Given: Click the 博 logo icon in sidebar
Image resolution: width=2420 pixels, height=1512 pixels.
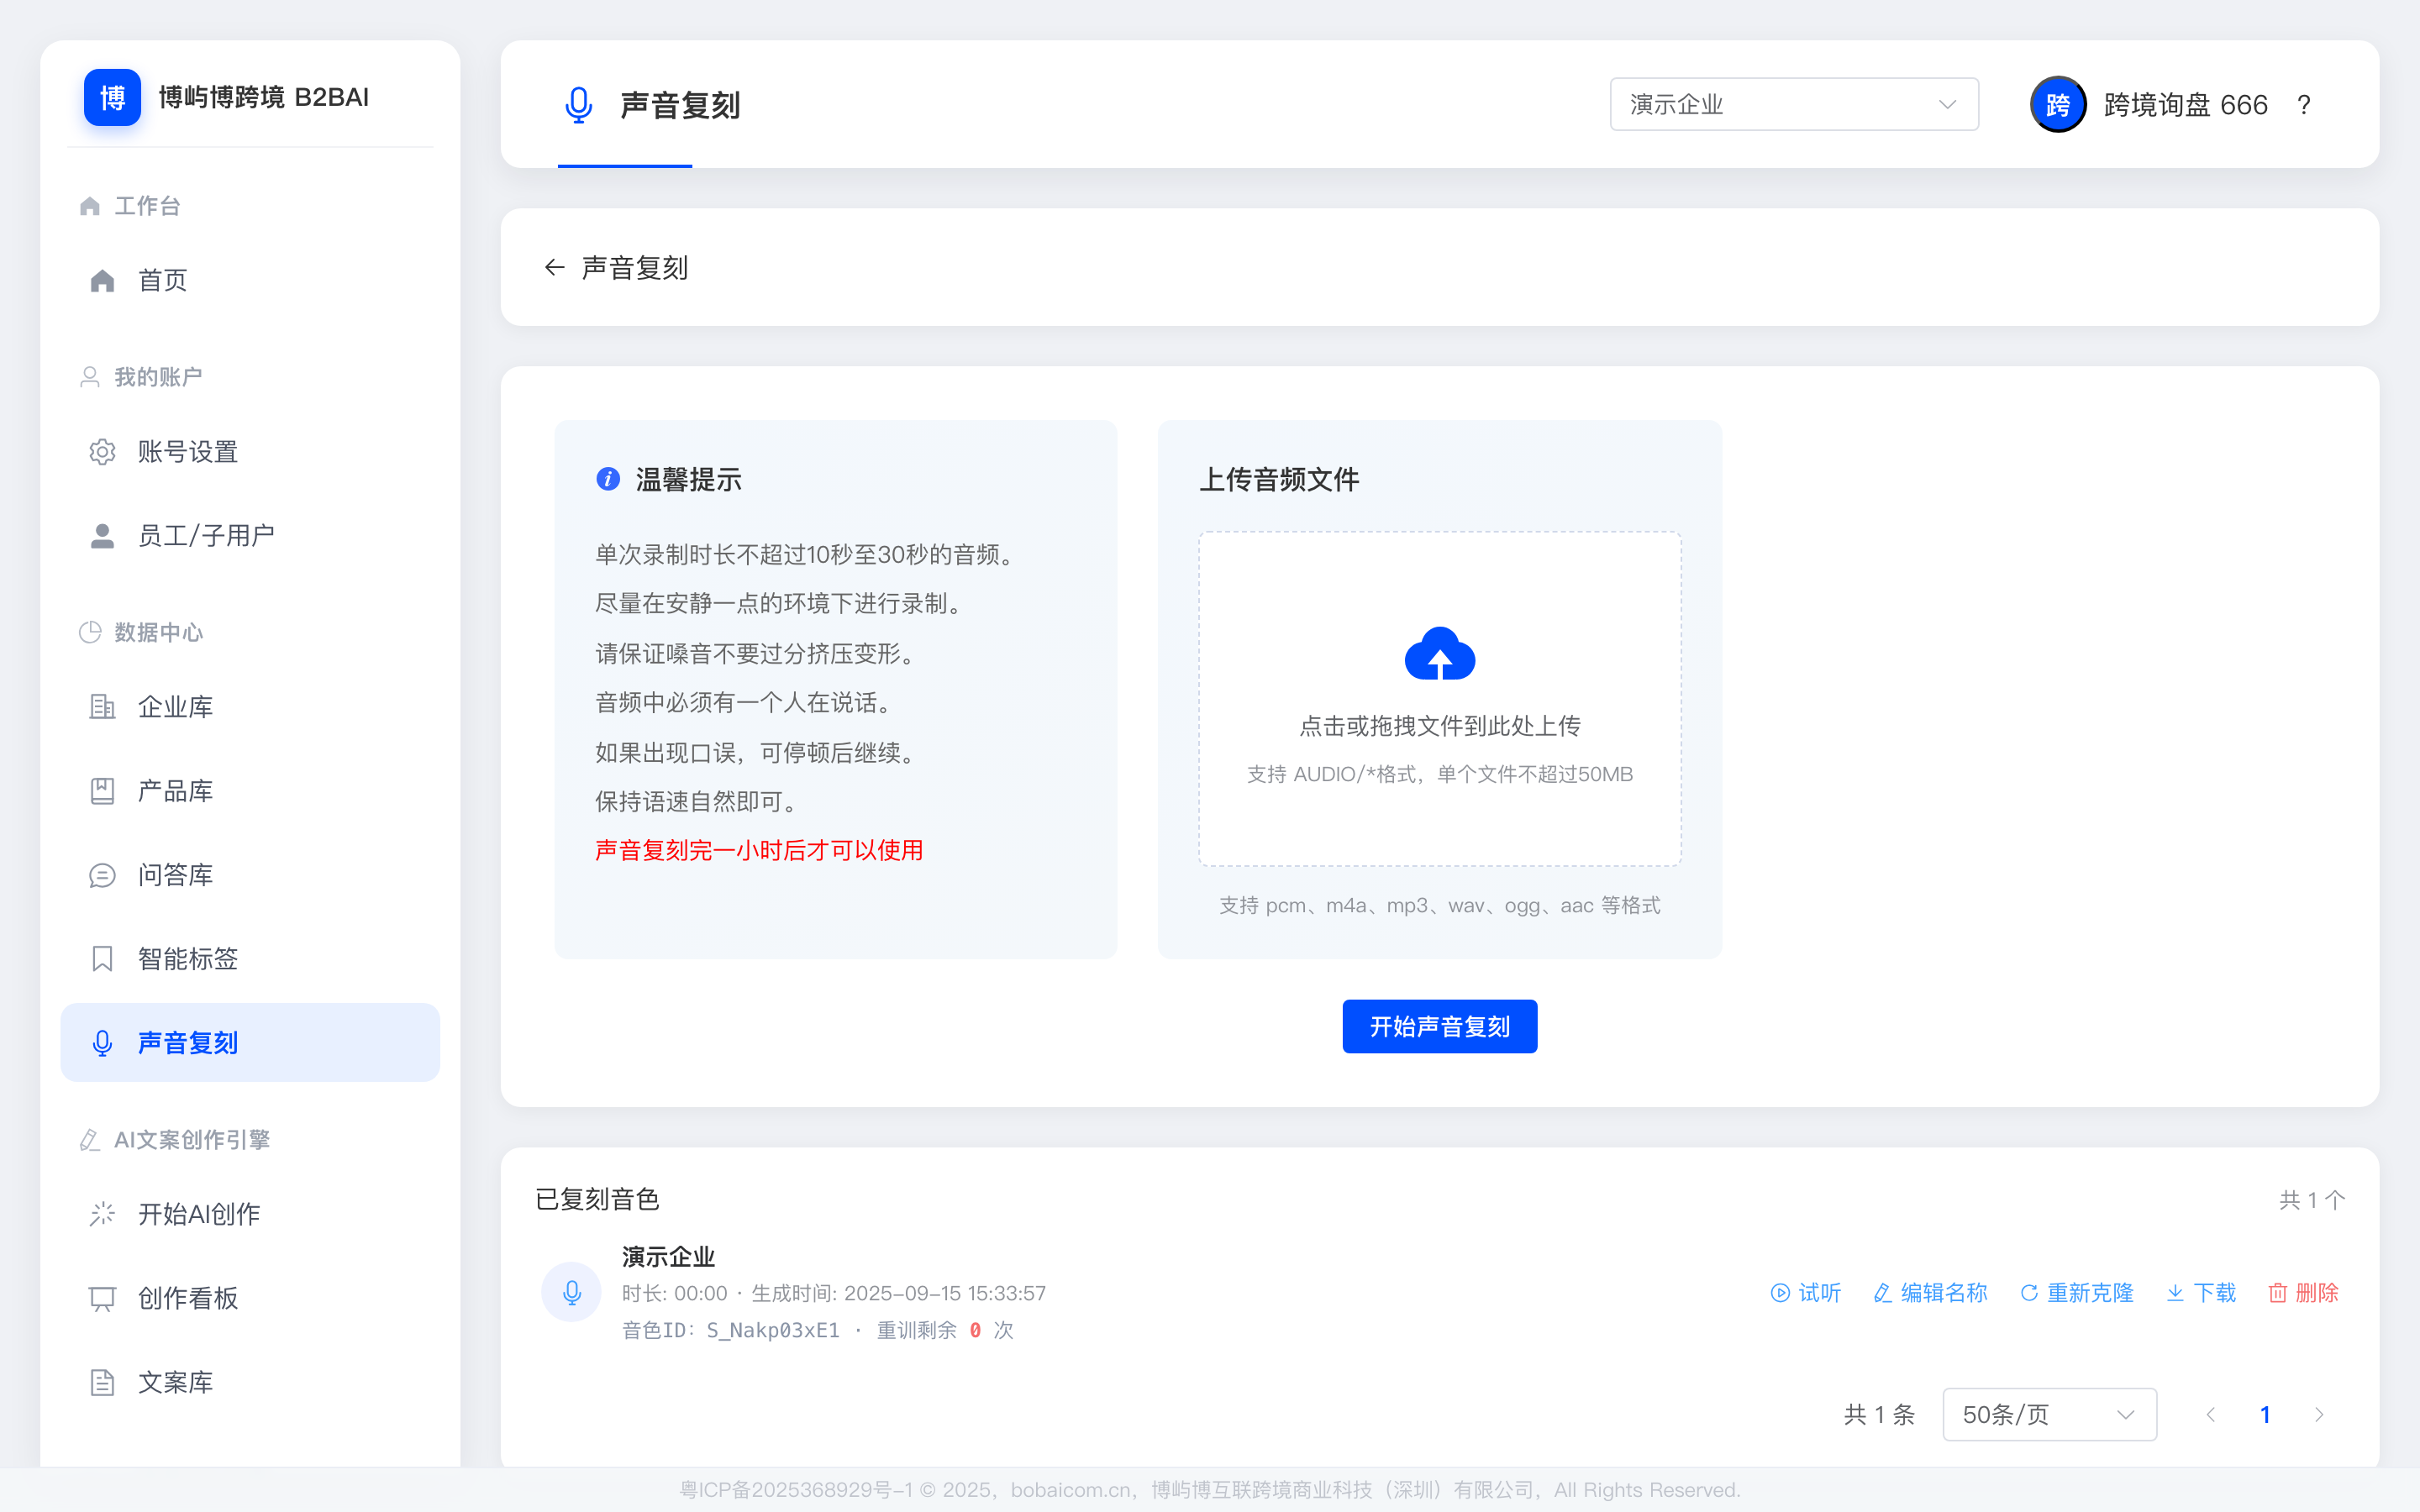Looking at the screenshot, I should click(x=112, y=97).
